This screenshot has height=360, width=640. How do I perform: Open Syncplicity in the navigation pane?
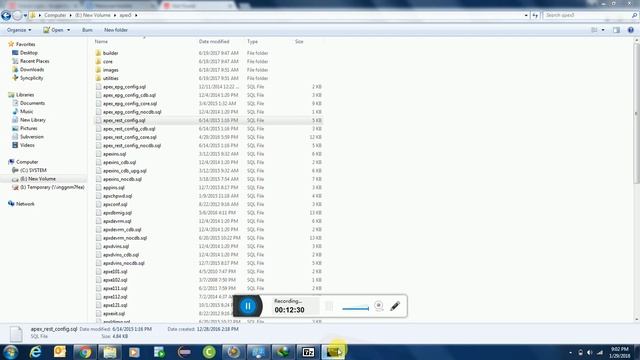coord(31,78)
